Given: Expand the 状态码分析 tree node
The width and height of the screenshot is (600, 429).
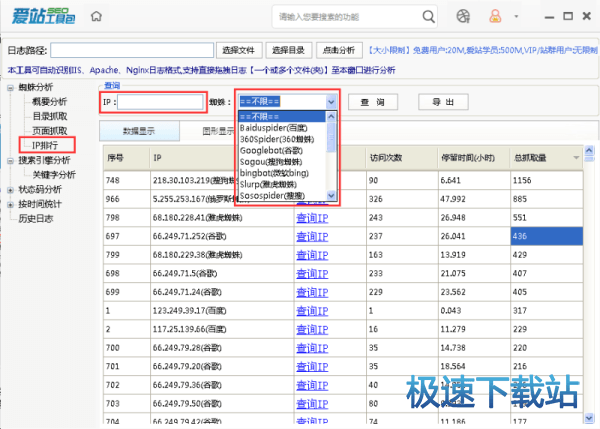Looking at the screenshot, I should (10, 190).
